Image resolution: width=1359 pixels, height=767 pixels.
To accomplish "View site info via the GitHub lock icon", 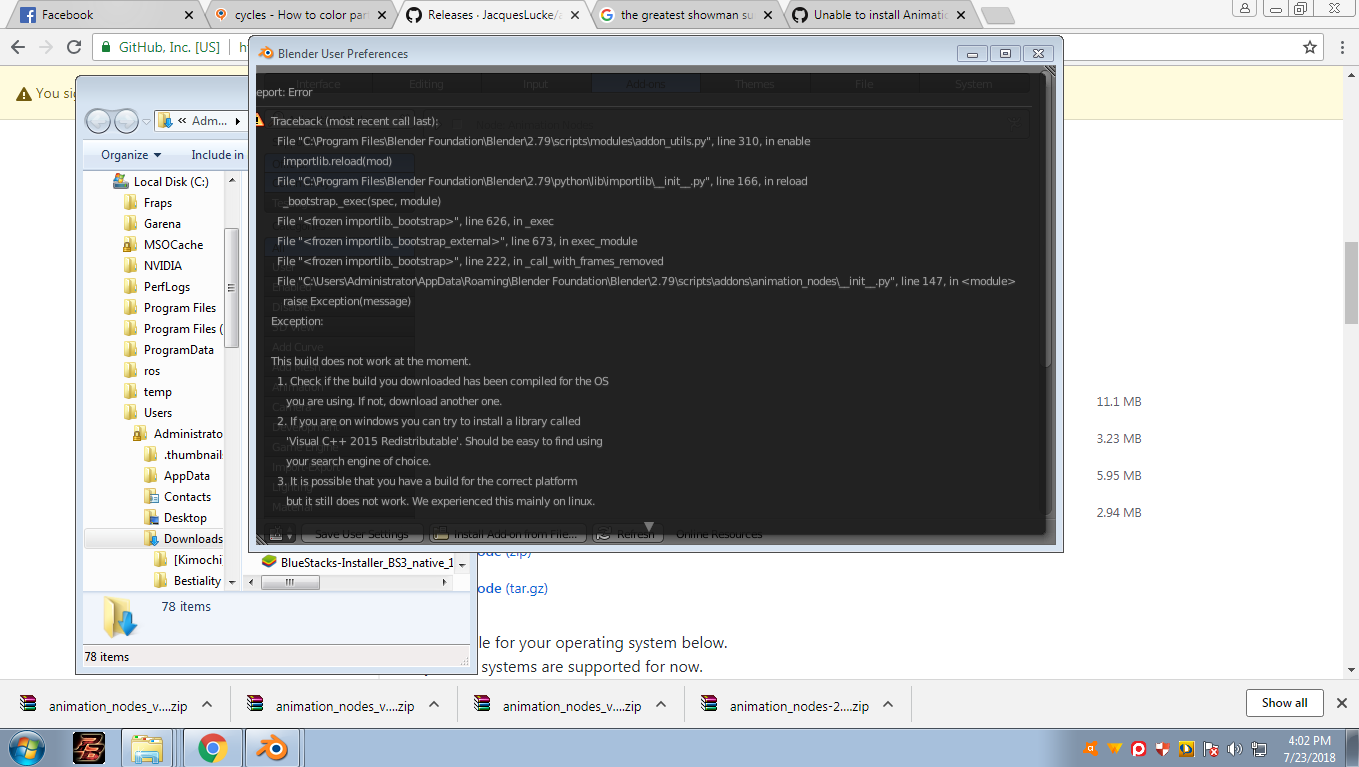I will point(107,47).
